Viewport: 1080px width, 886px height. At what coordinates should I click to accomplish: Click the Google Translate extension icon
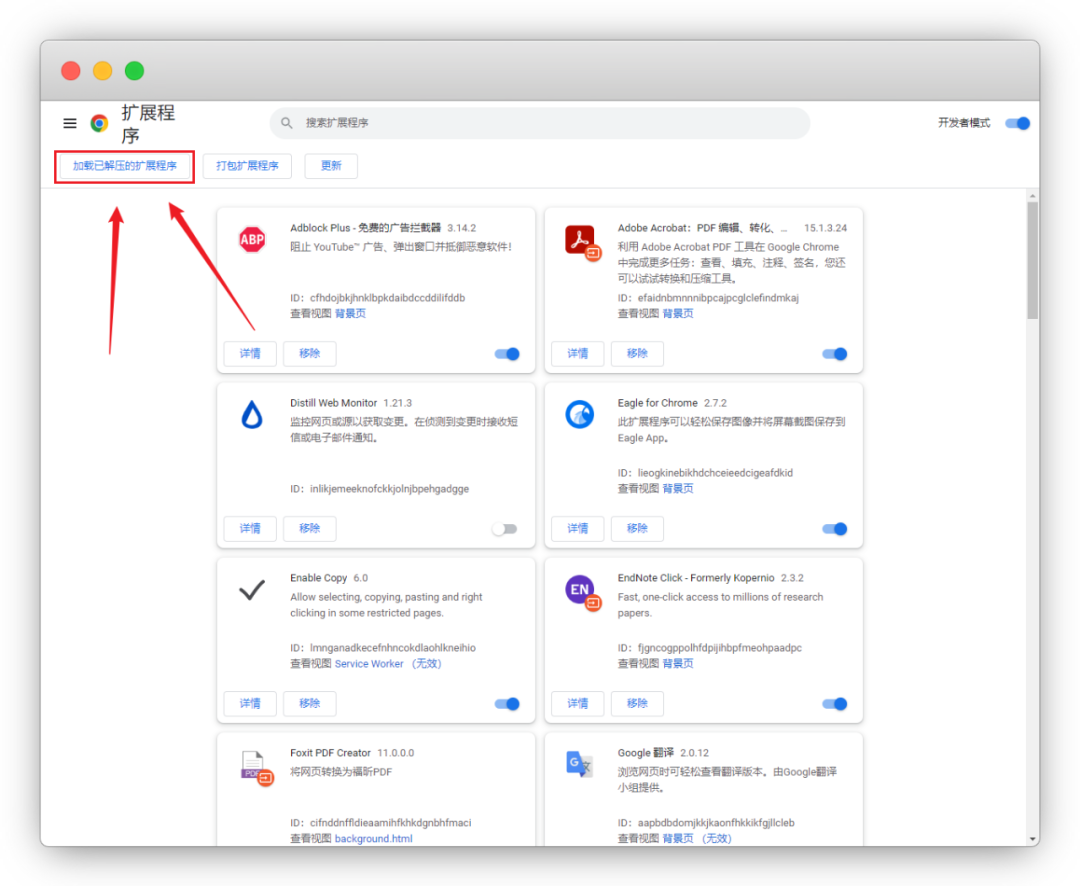[579, 764]
